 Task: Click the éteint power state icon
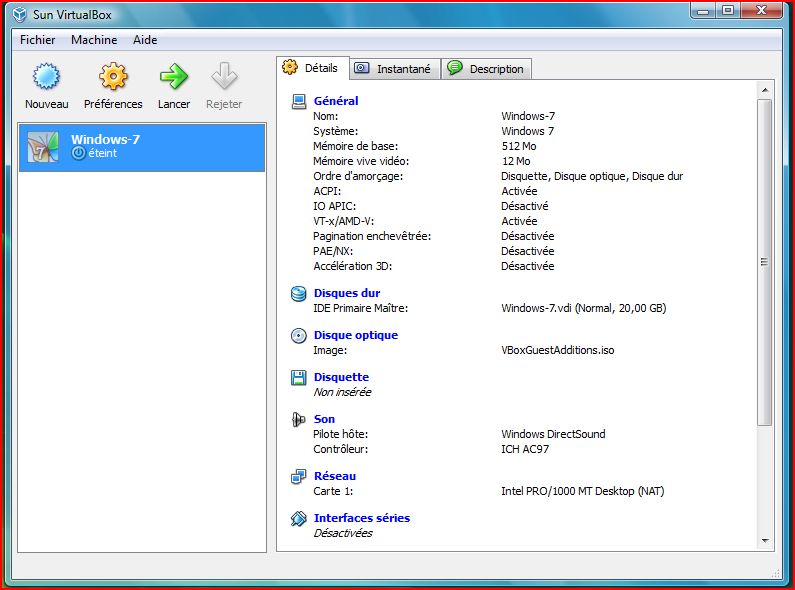(79, 153)
